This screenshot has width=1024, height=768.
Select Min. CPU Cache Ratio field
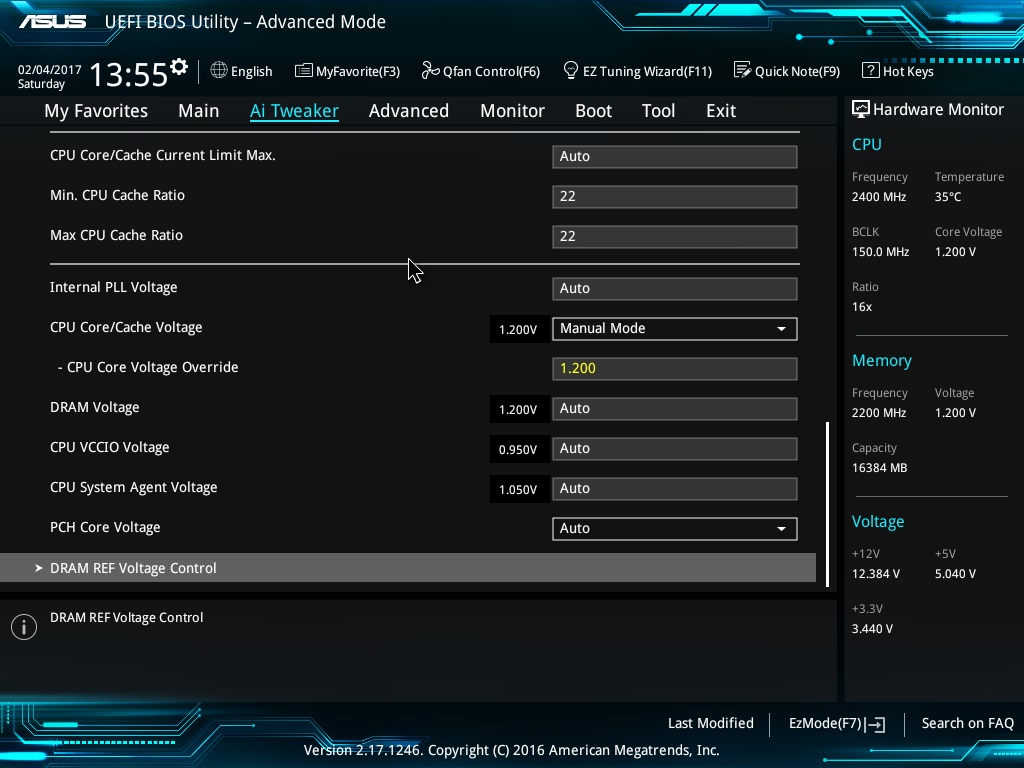tap(675, 197)
